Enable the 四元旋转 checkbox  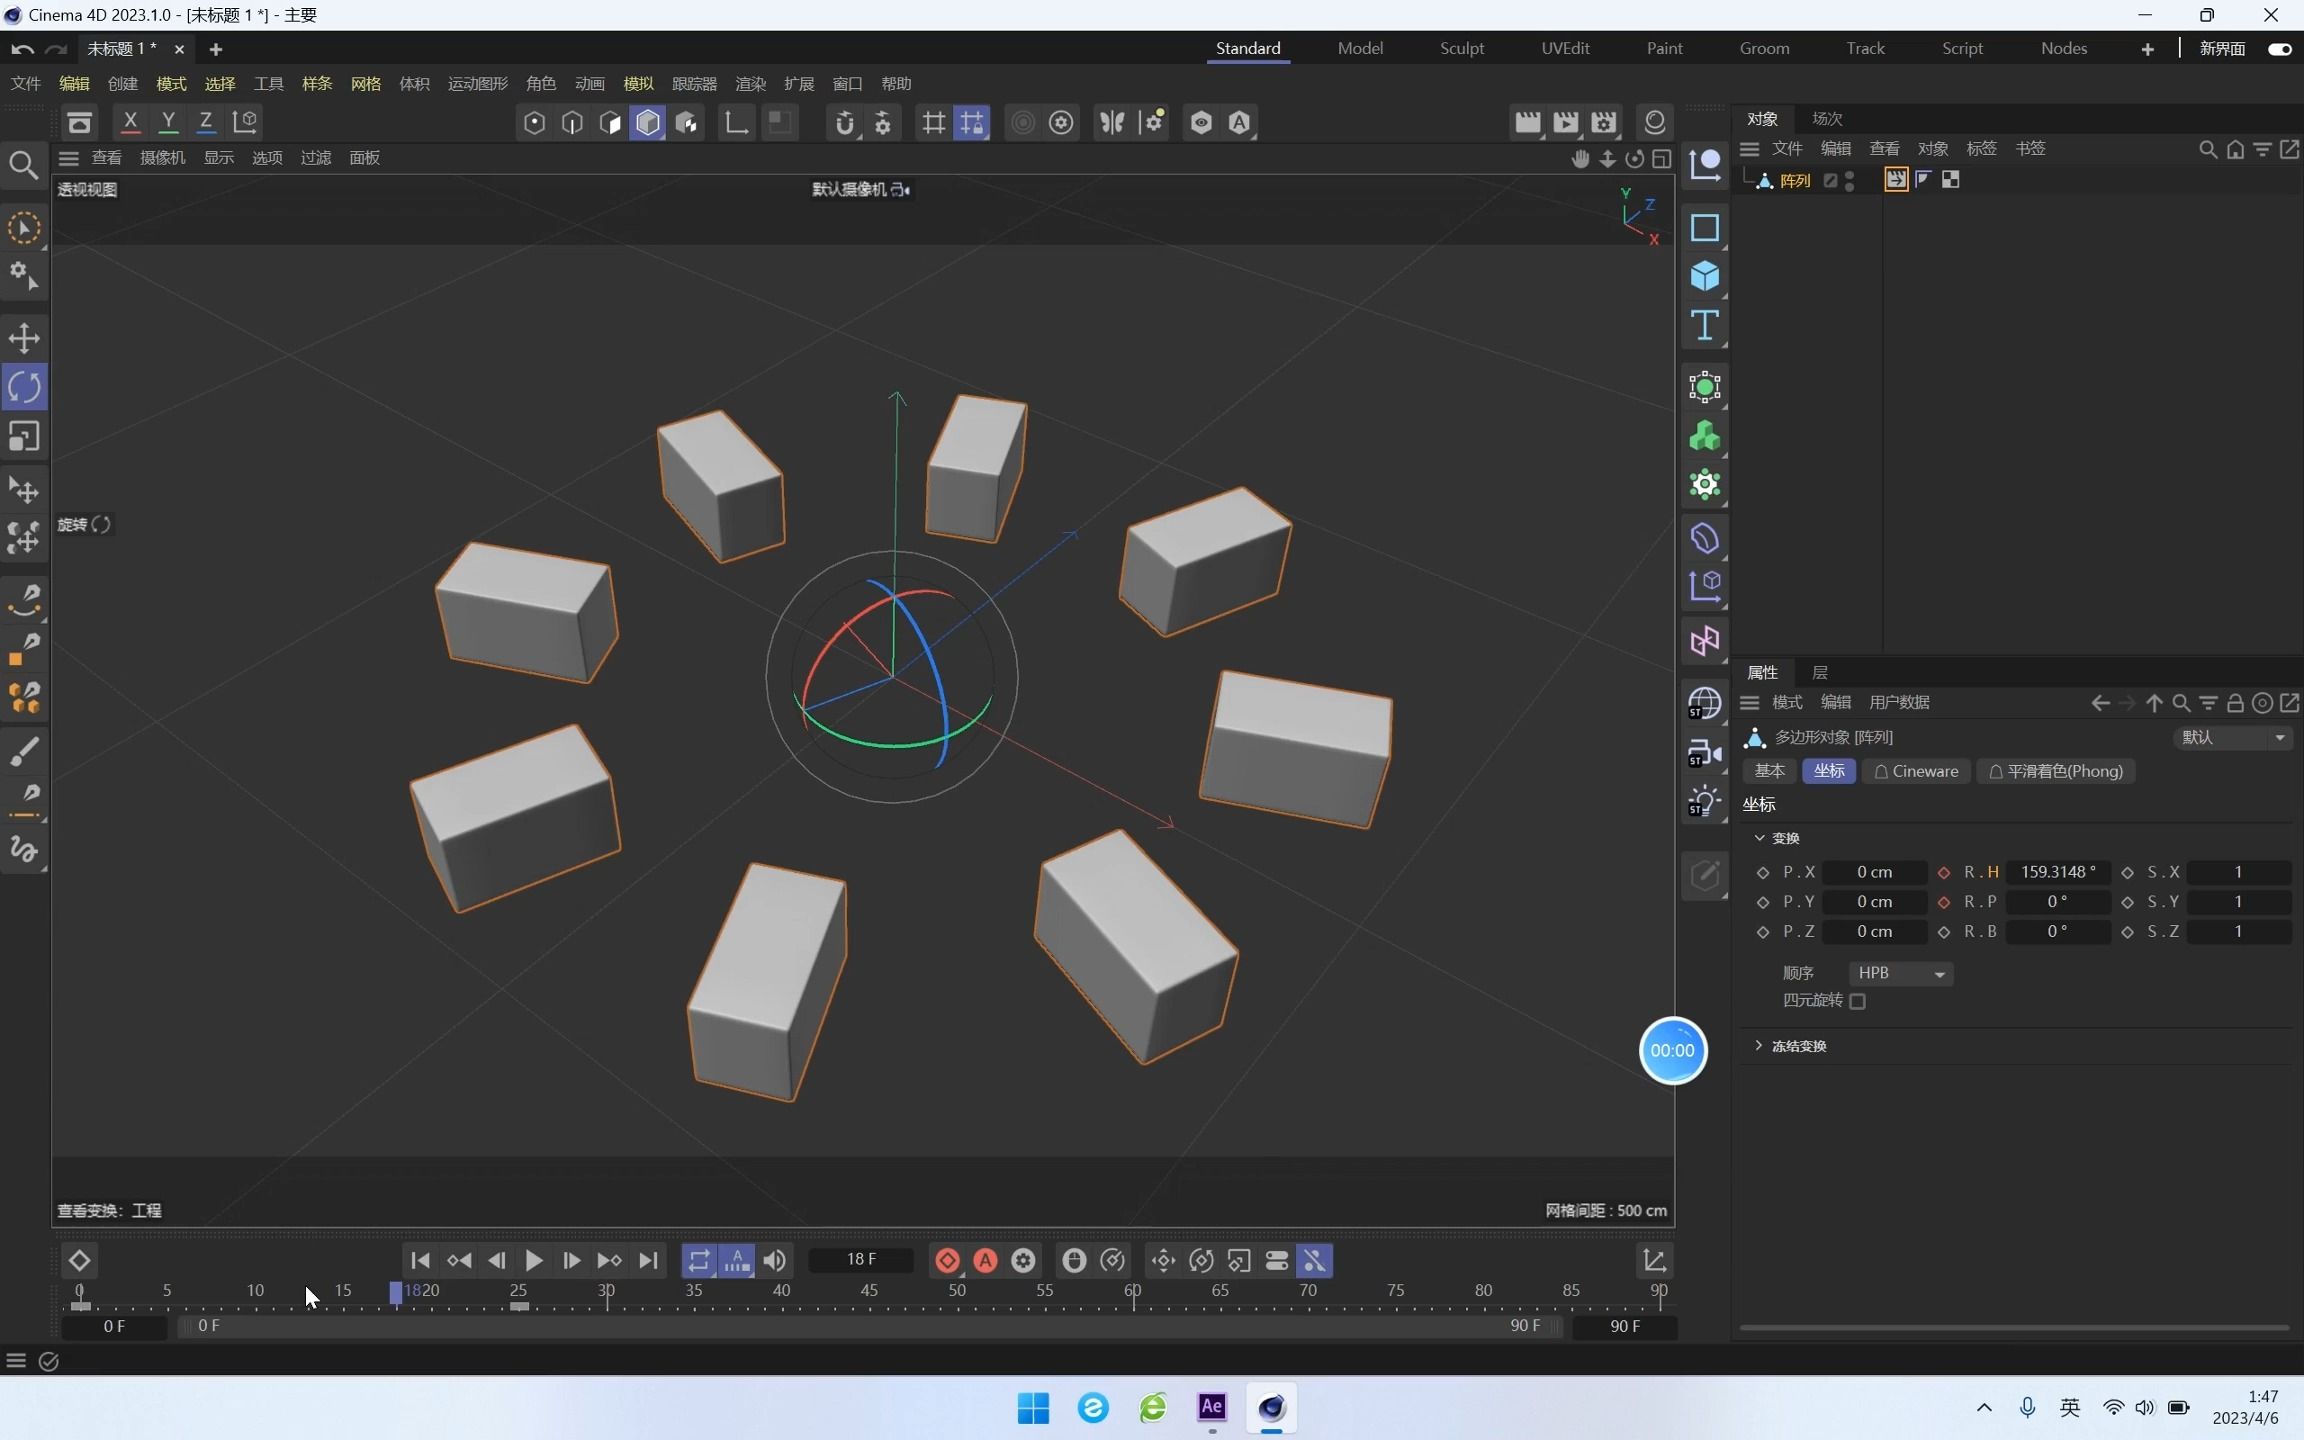pos(1857,1001)
